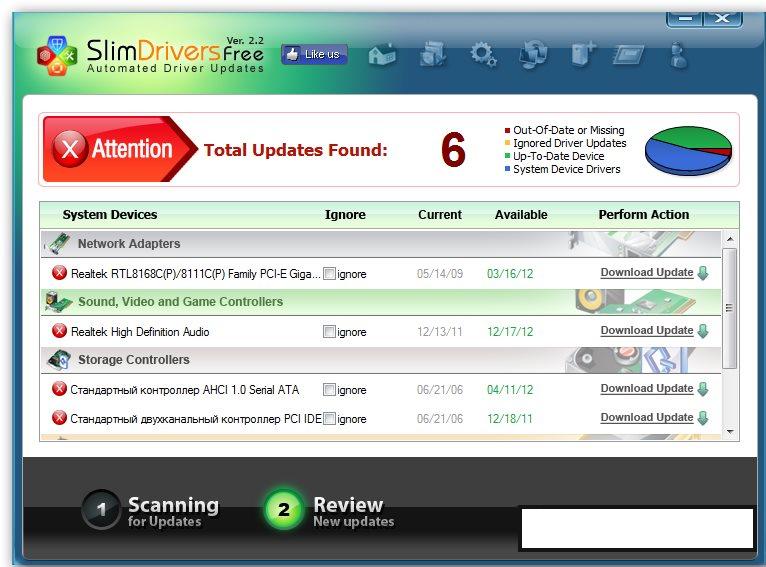766x567 pixels.
Task: Click the red X Attention icon
Action: tap(70, 148)
